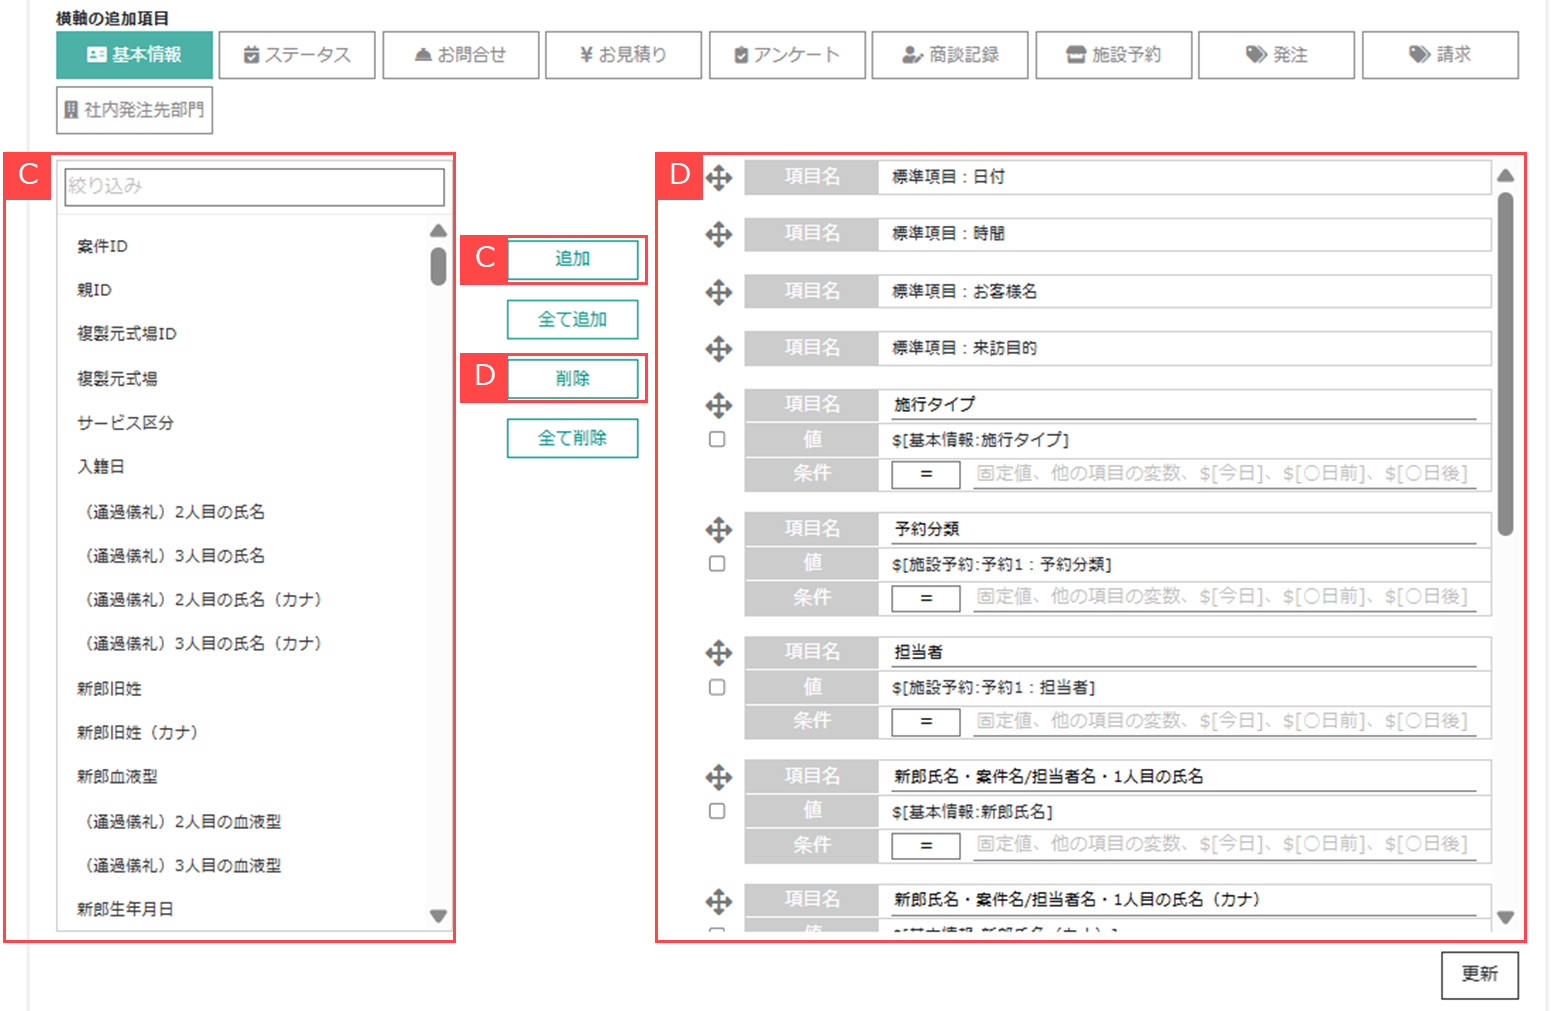The image size is (1560, 1011).
Task: Tick the checkbox for 担当者 item
Action: click(717, 688)
